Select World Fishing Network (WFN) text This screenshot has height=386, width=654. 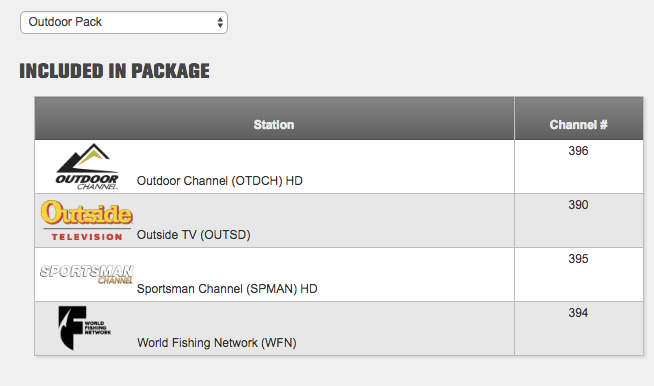coord(217,343)
